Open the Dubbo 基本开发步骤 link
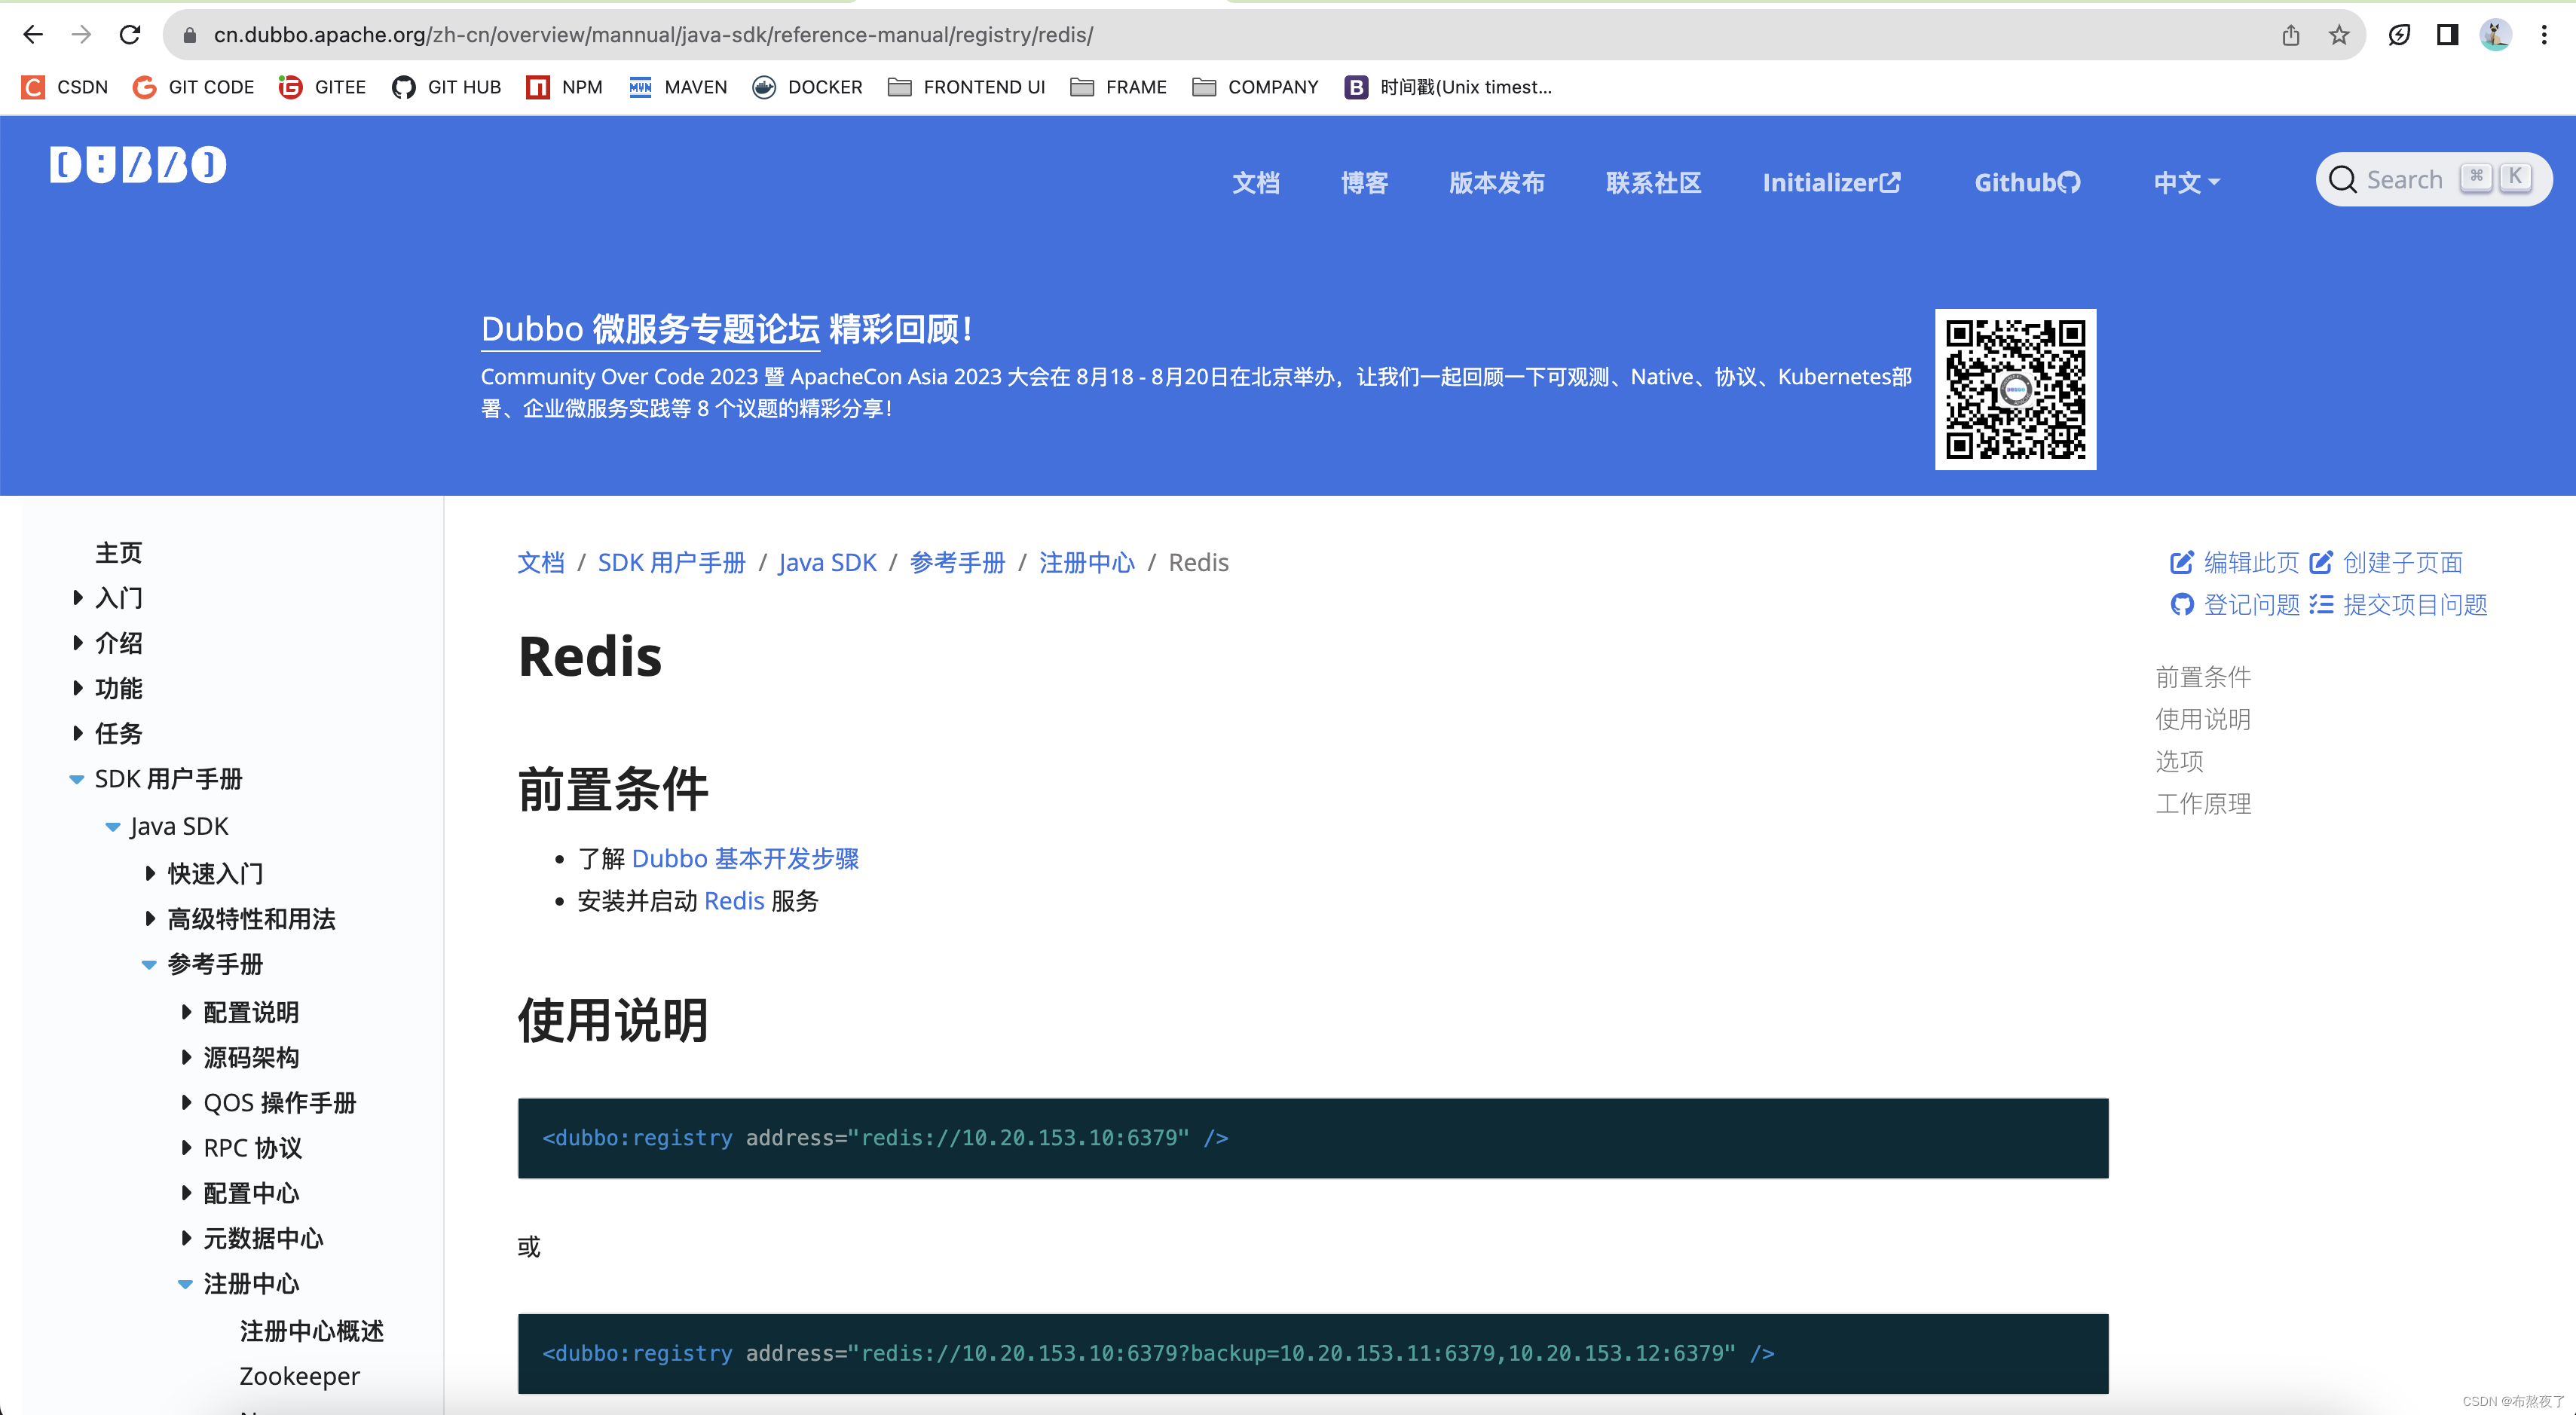Viewport: 2576px width, 1415px height. tap(745, 858)
